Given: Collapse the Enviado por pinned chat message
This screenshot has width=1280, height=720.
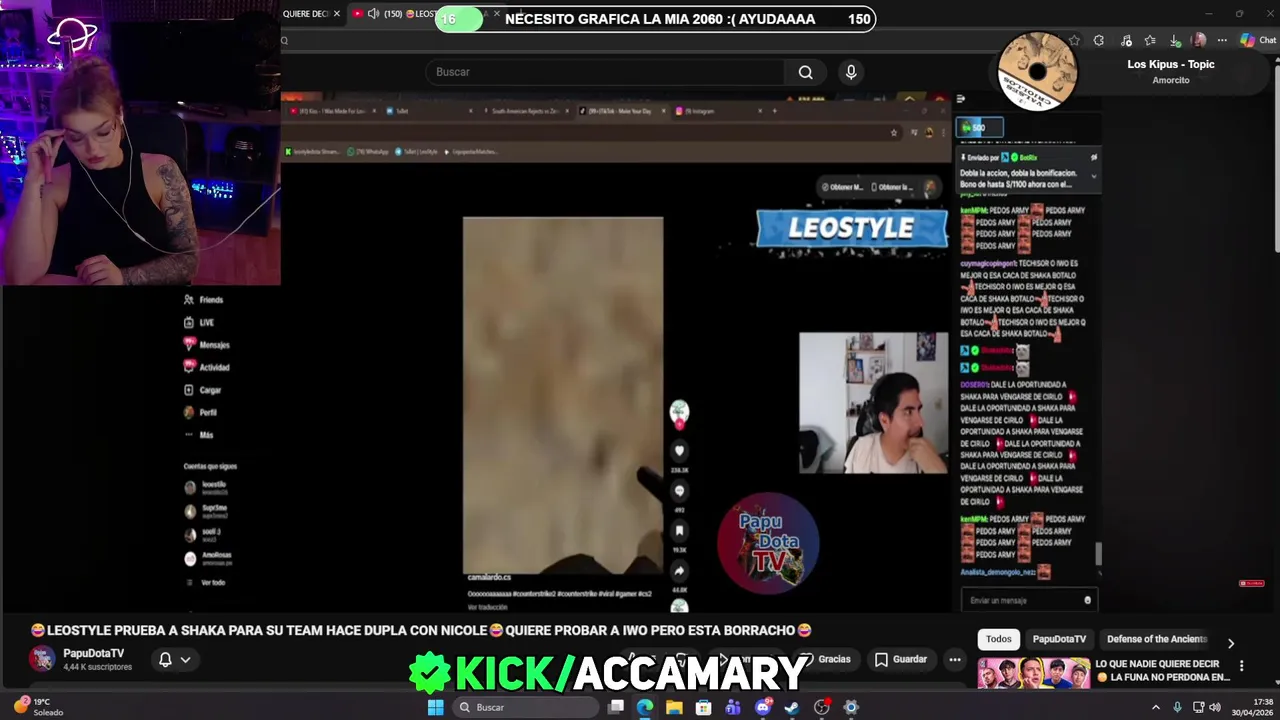Looking at the screenshot, I should click(1093, 176).
